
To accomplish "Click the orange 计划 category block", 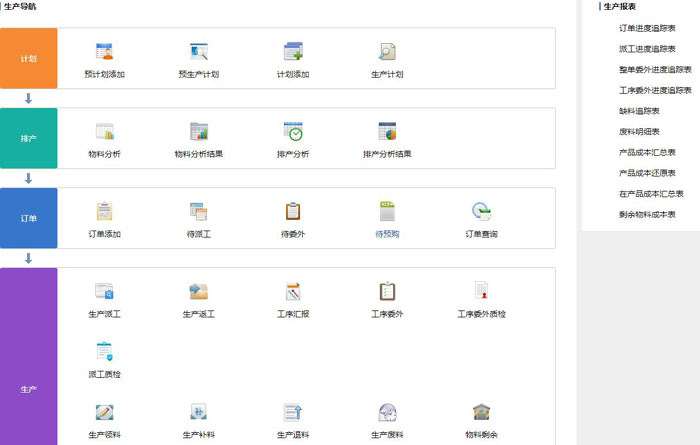I will [29, 58].
